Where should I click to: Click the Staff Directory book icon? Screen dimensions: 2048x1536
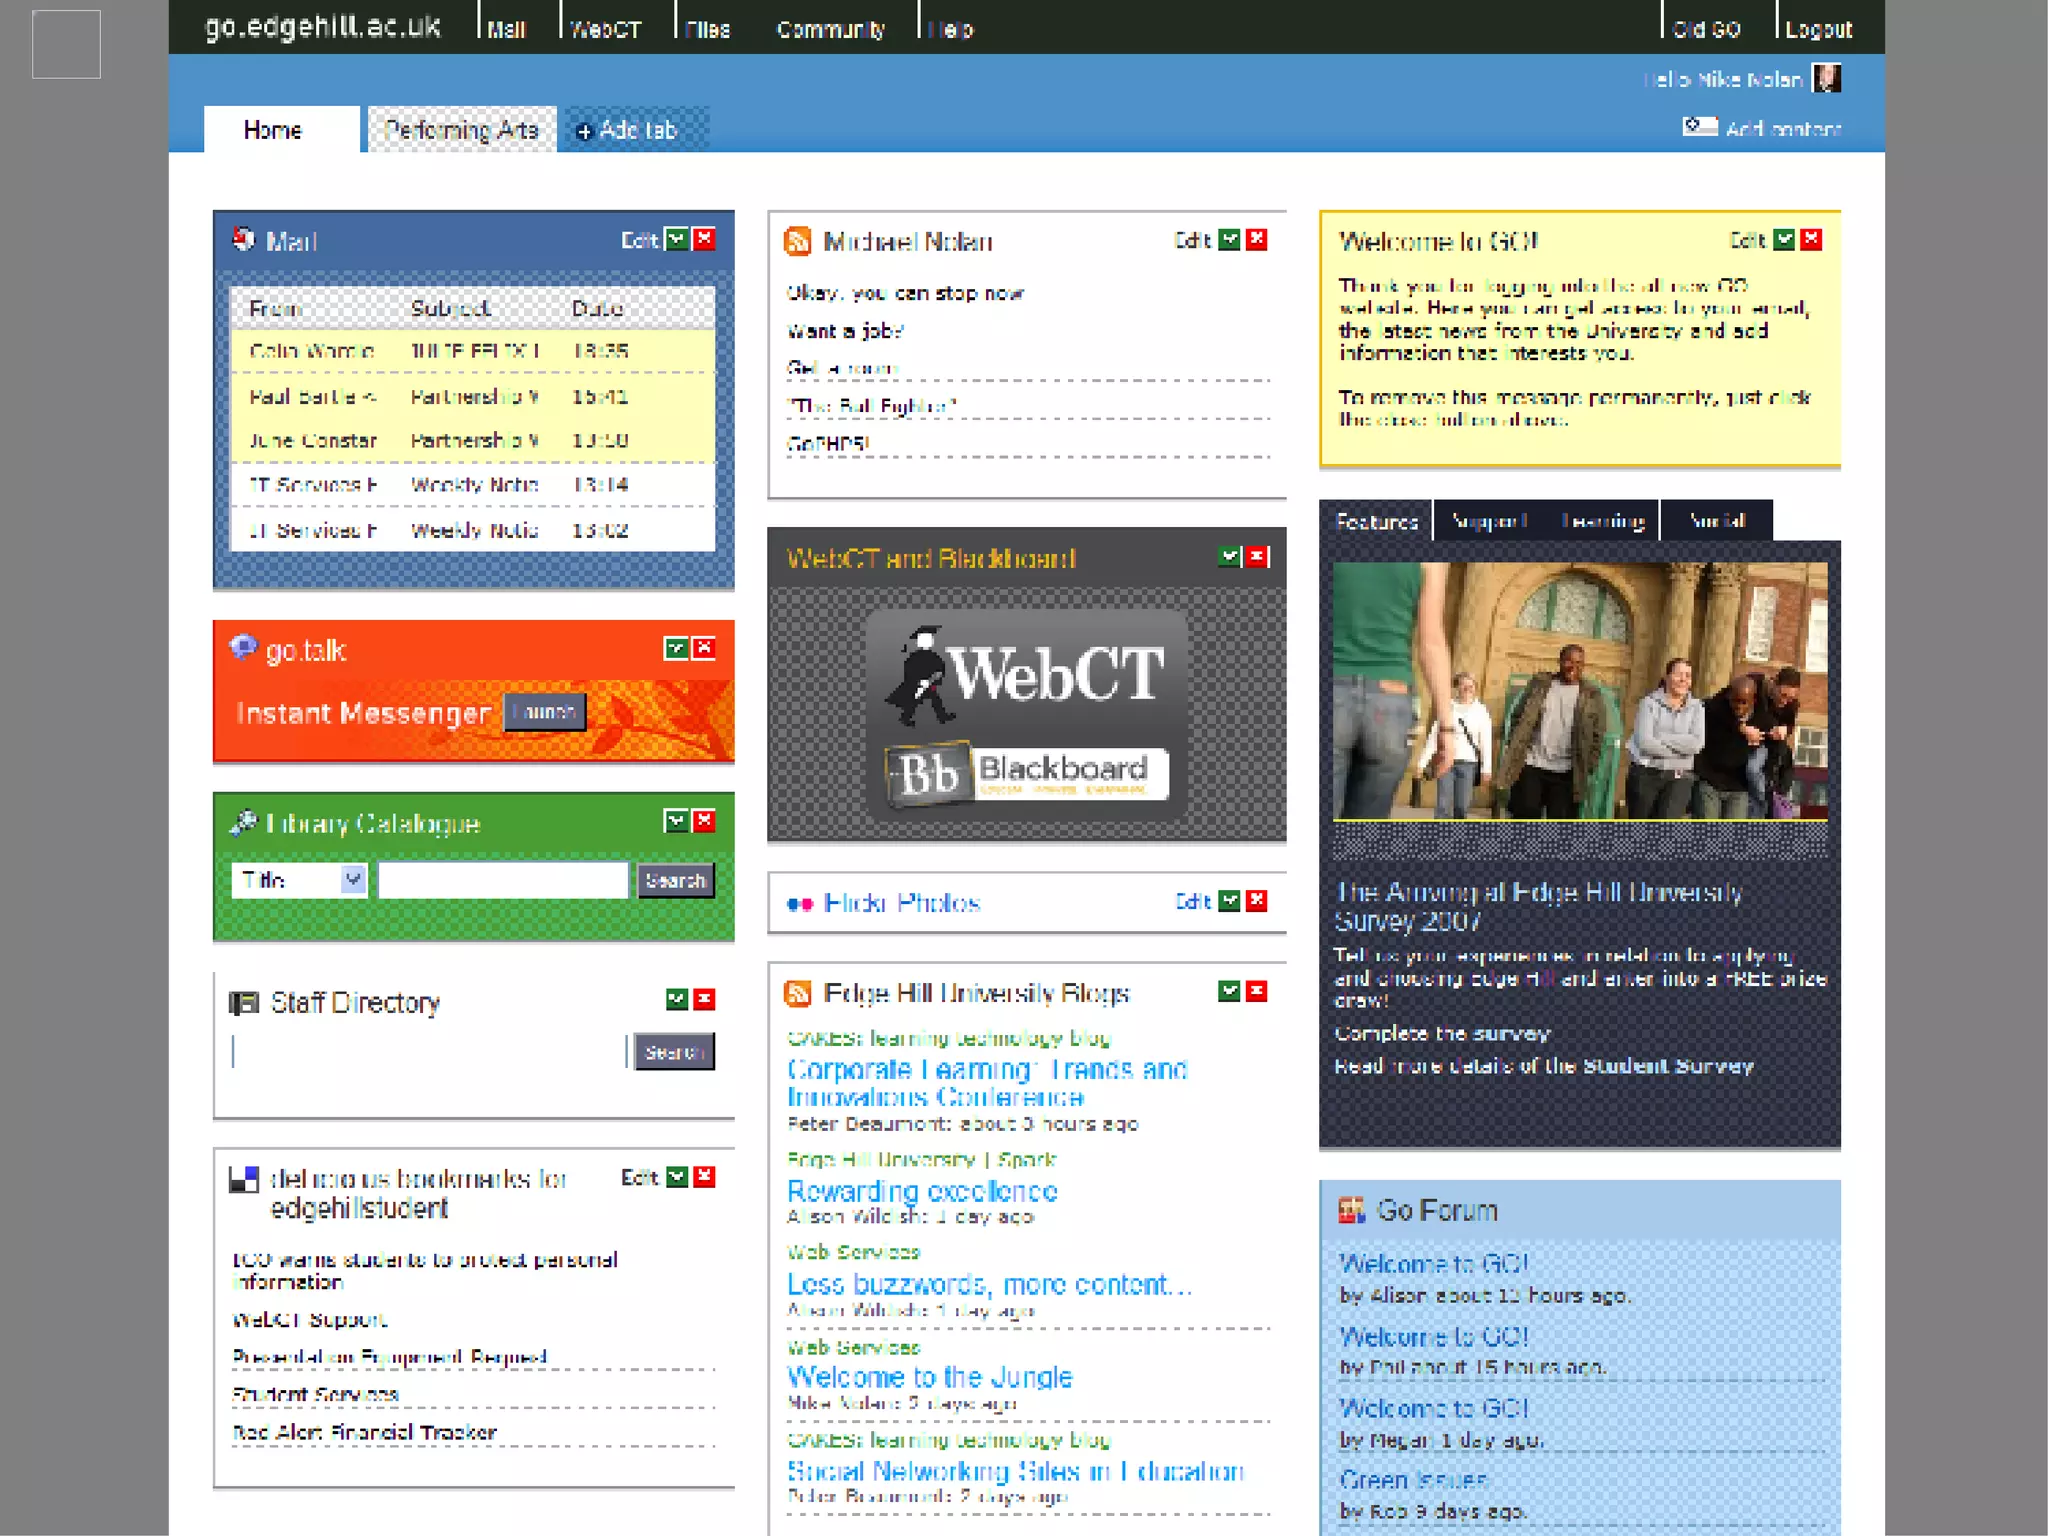244,1002
